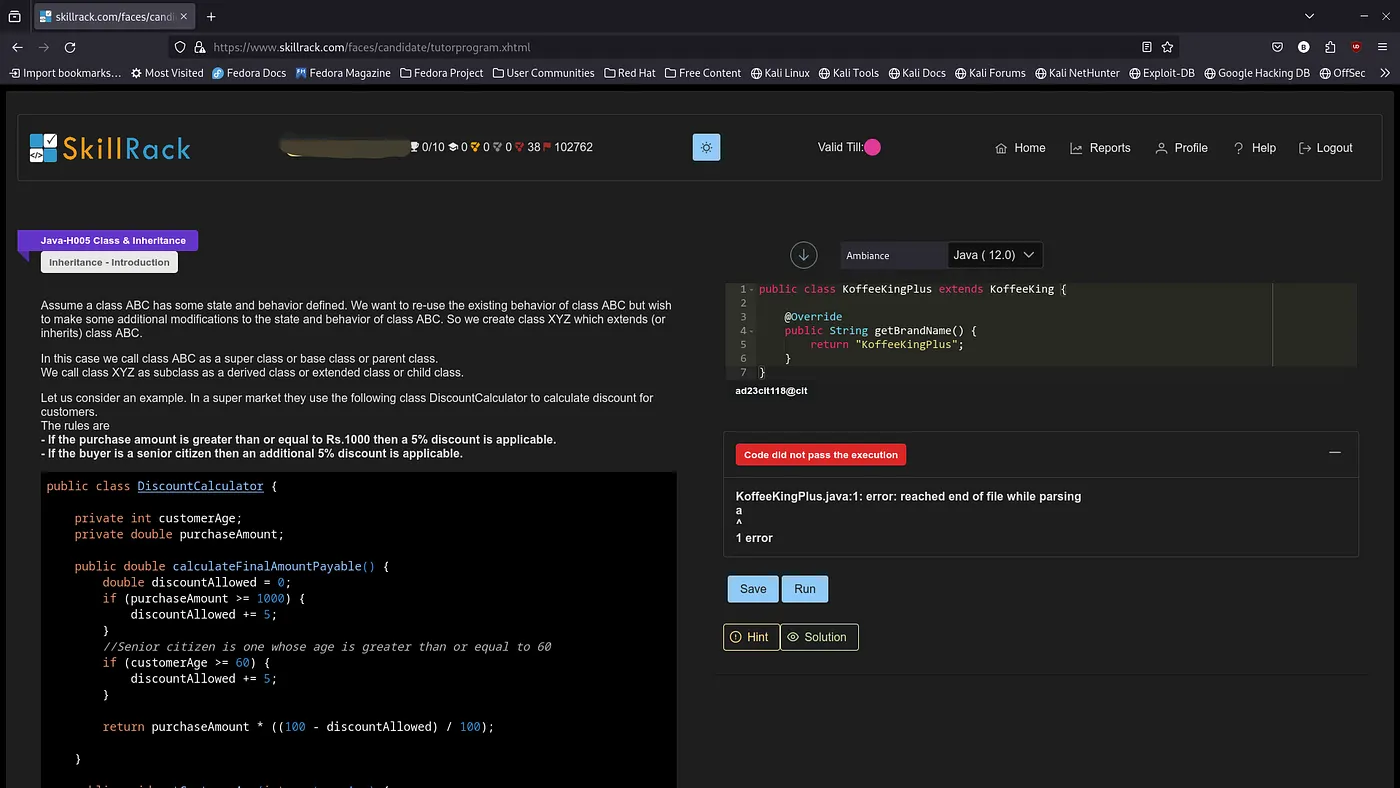Open the Kali Forums bookmark
This screenshot has width=1400, height=788.
click(x=990, y=73)
